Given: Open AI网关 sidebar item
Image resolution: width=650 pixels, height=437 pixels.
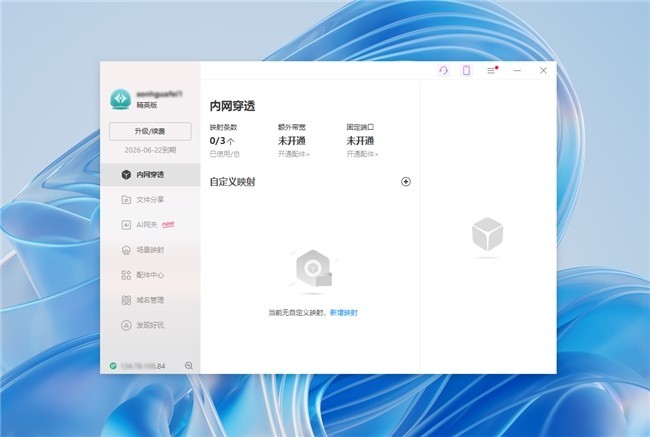Looking at the screenshot, I should (148, 225).
